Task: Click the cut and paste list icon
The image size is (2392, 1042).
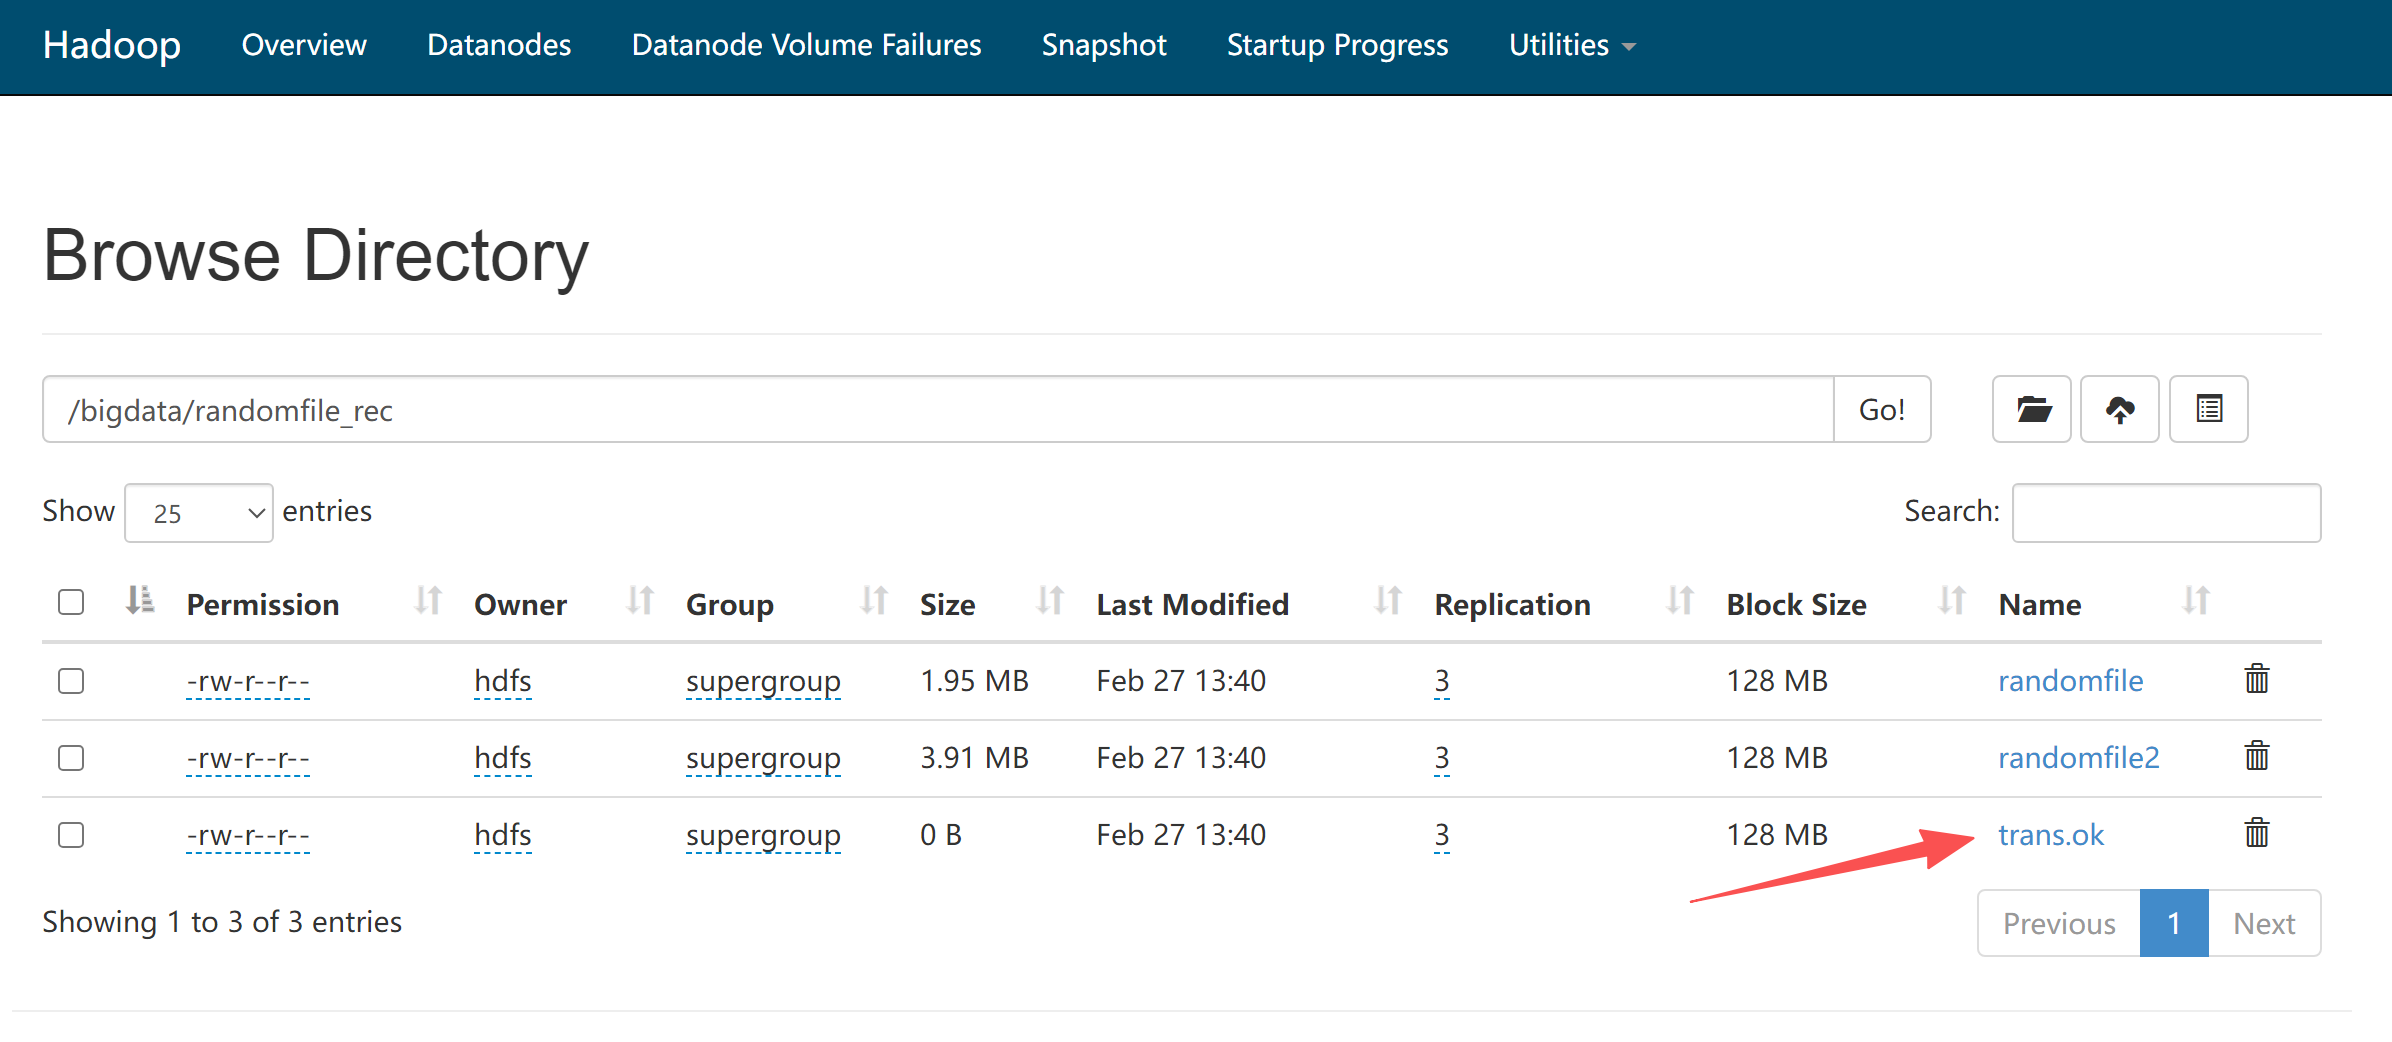Action: [2208, 409]
